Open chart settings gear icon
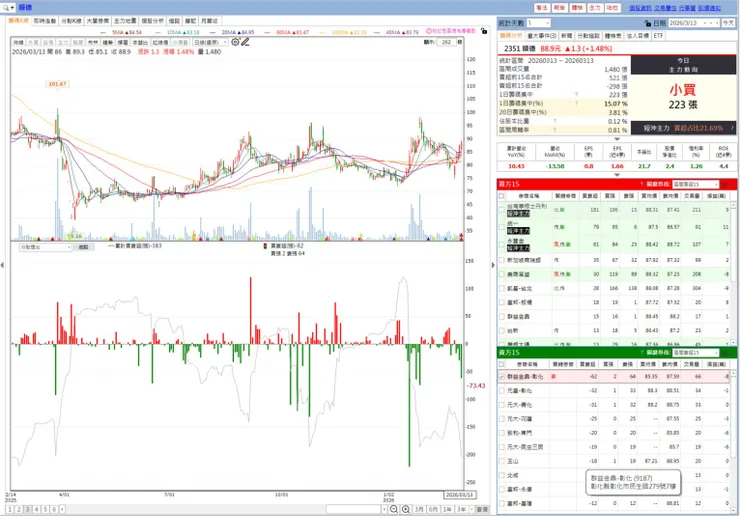 [235, 42]
